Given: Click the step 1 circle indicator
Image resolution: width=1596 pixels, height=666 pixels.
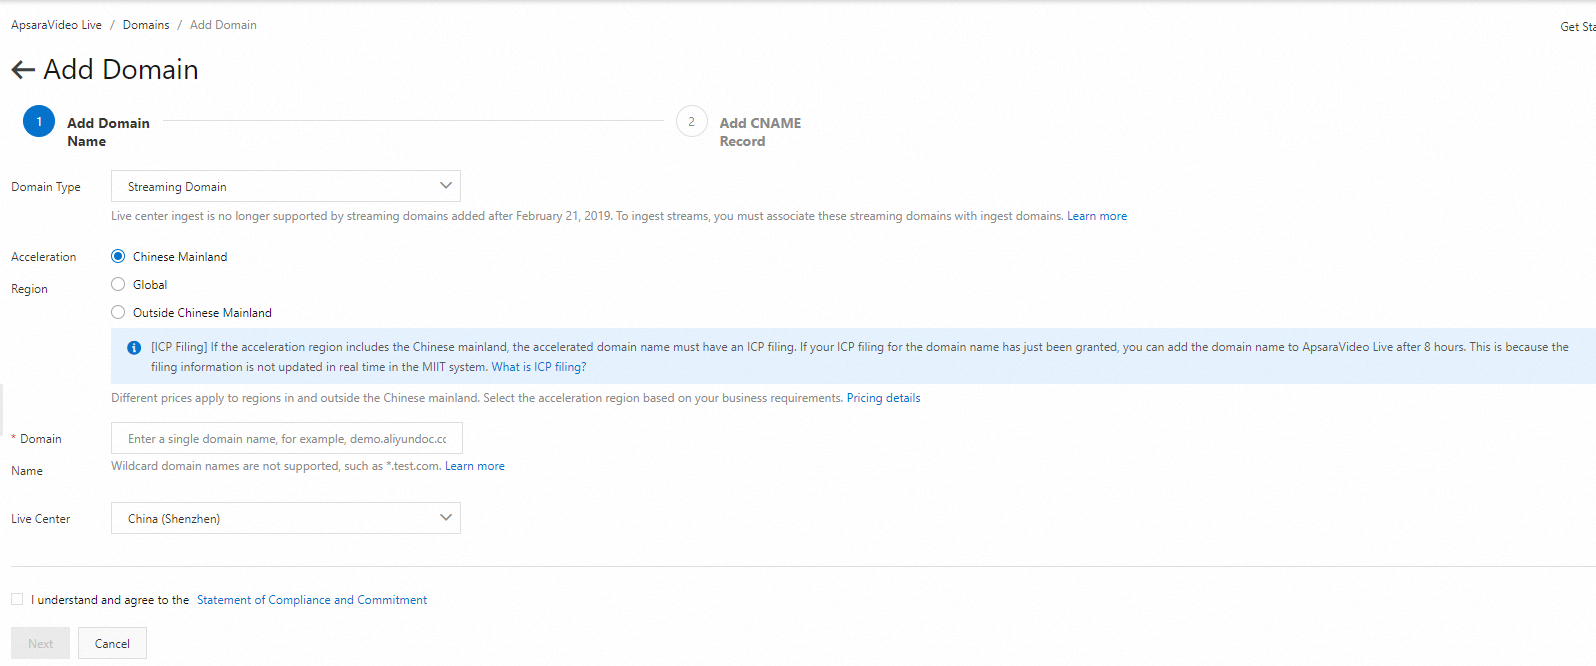Looking at the screenshot, I should click(x=39, y=121).
